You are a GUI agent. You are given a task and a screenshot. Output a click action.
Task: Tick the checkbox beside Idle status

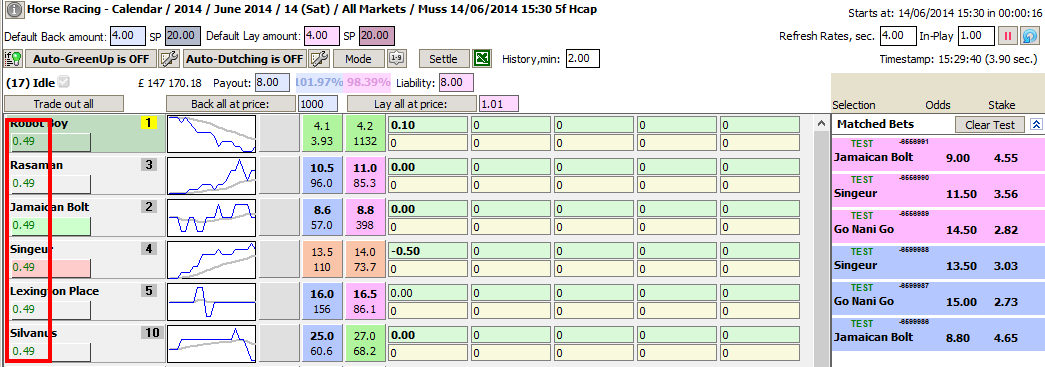coord(64,83)
